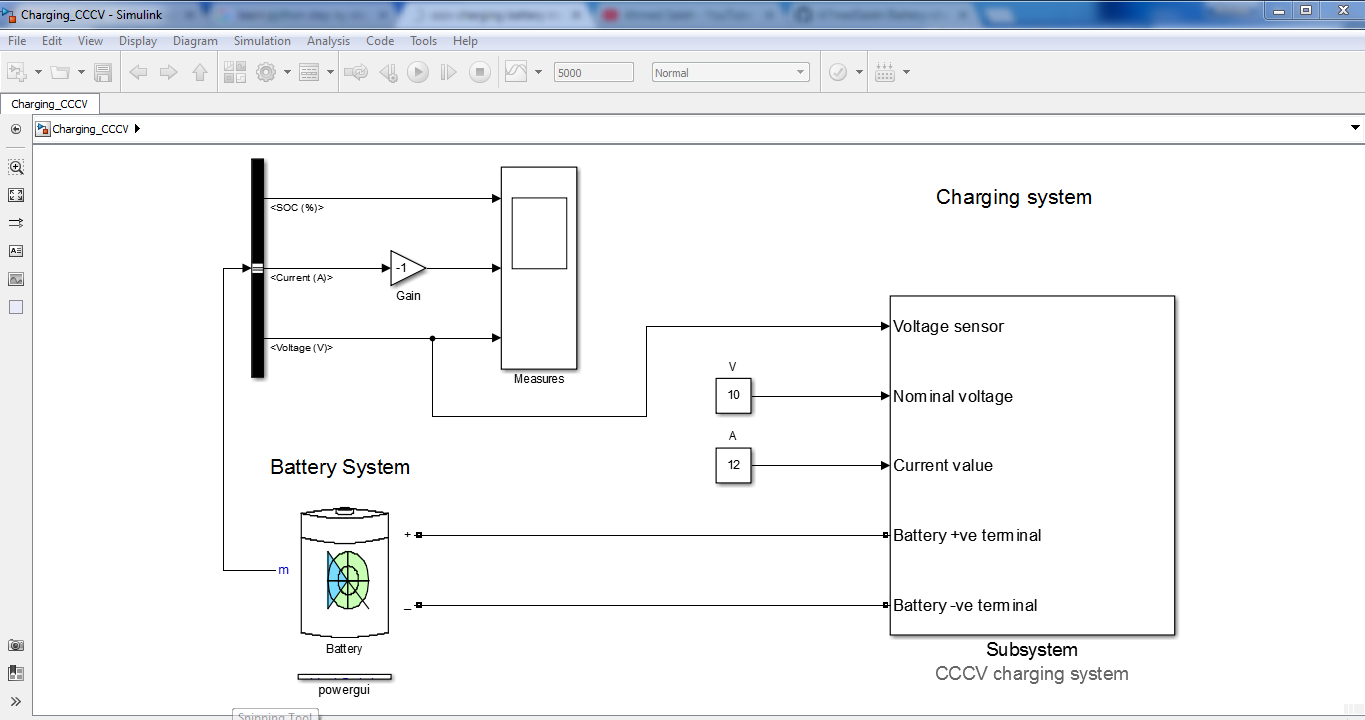This screenshot has width=1365, height=720.
Task: Select the Measures scope block
Action: coord(539,268)
